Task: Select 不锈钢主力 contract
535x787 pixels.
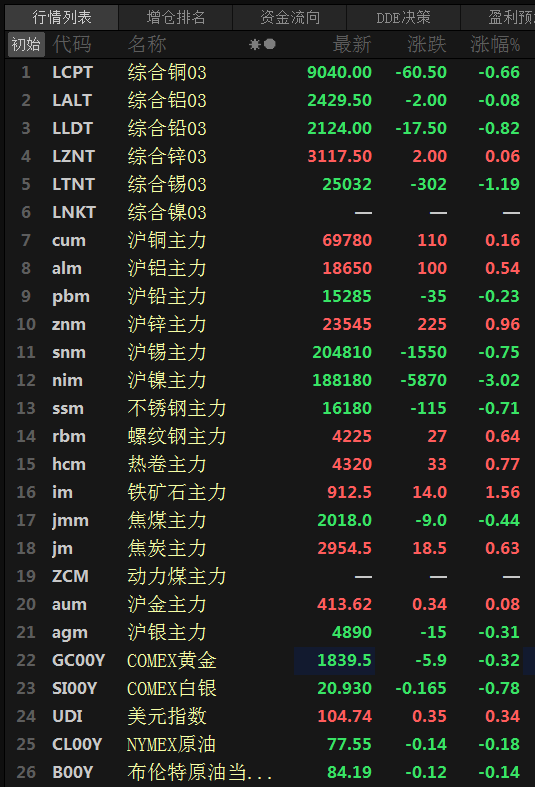Action: (177, 409)
